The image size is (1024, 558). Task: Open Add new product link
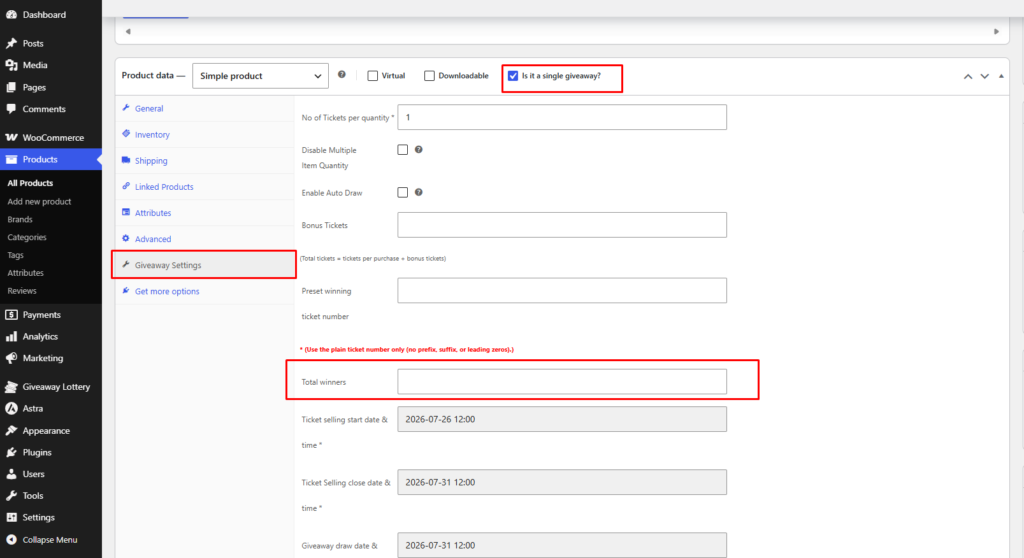pyautogui.click(x=39, y=201)
